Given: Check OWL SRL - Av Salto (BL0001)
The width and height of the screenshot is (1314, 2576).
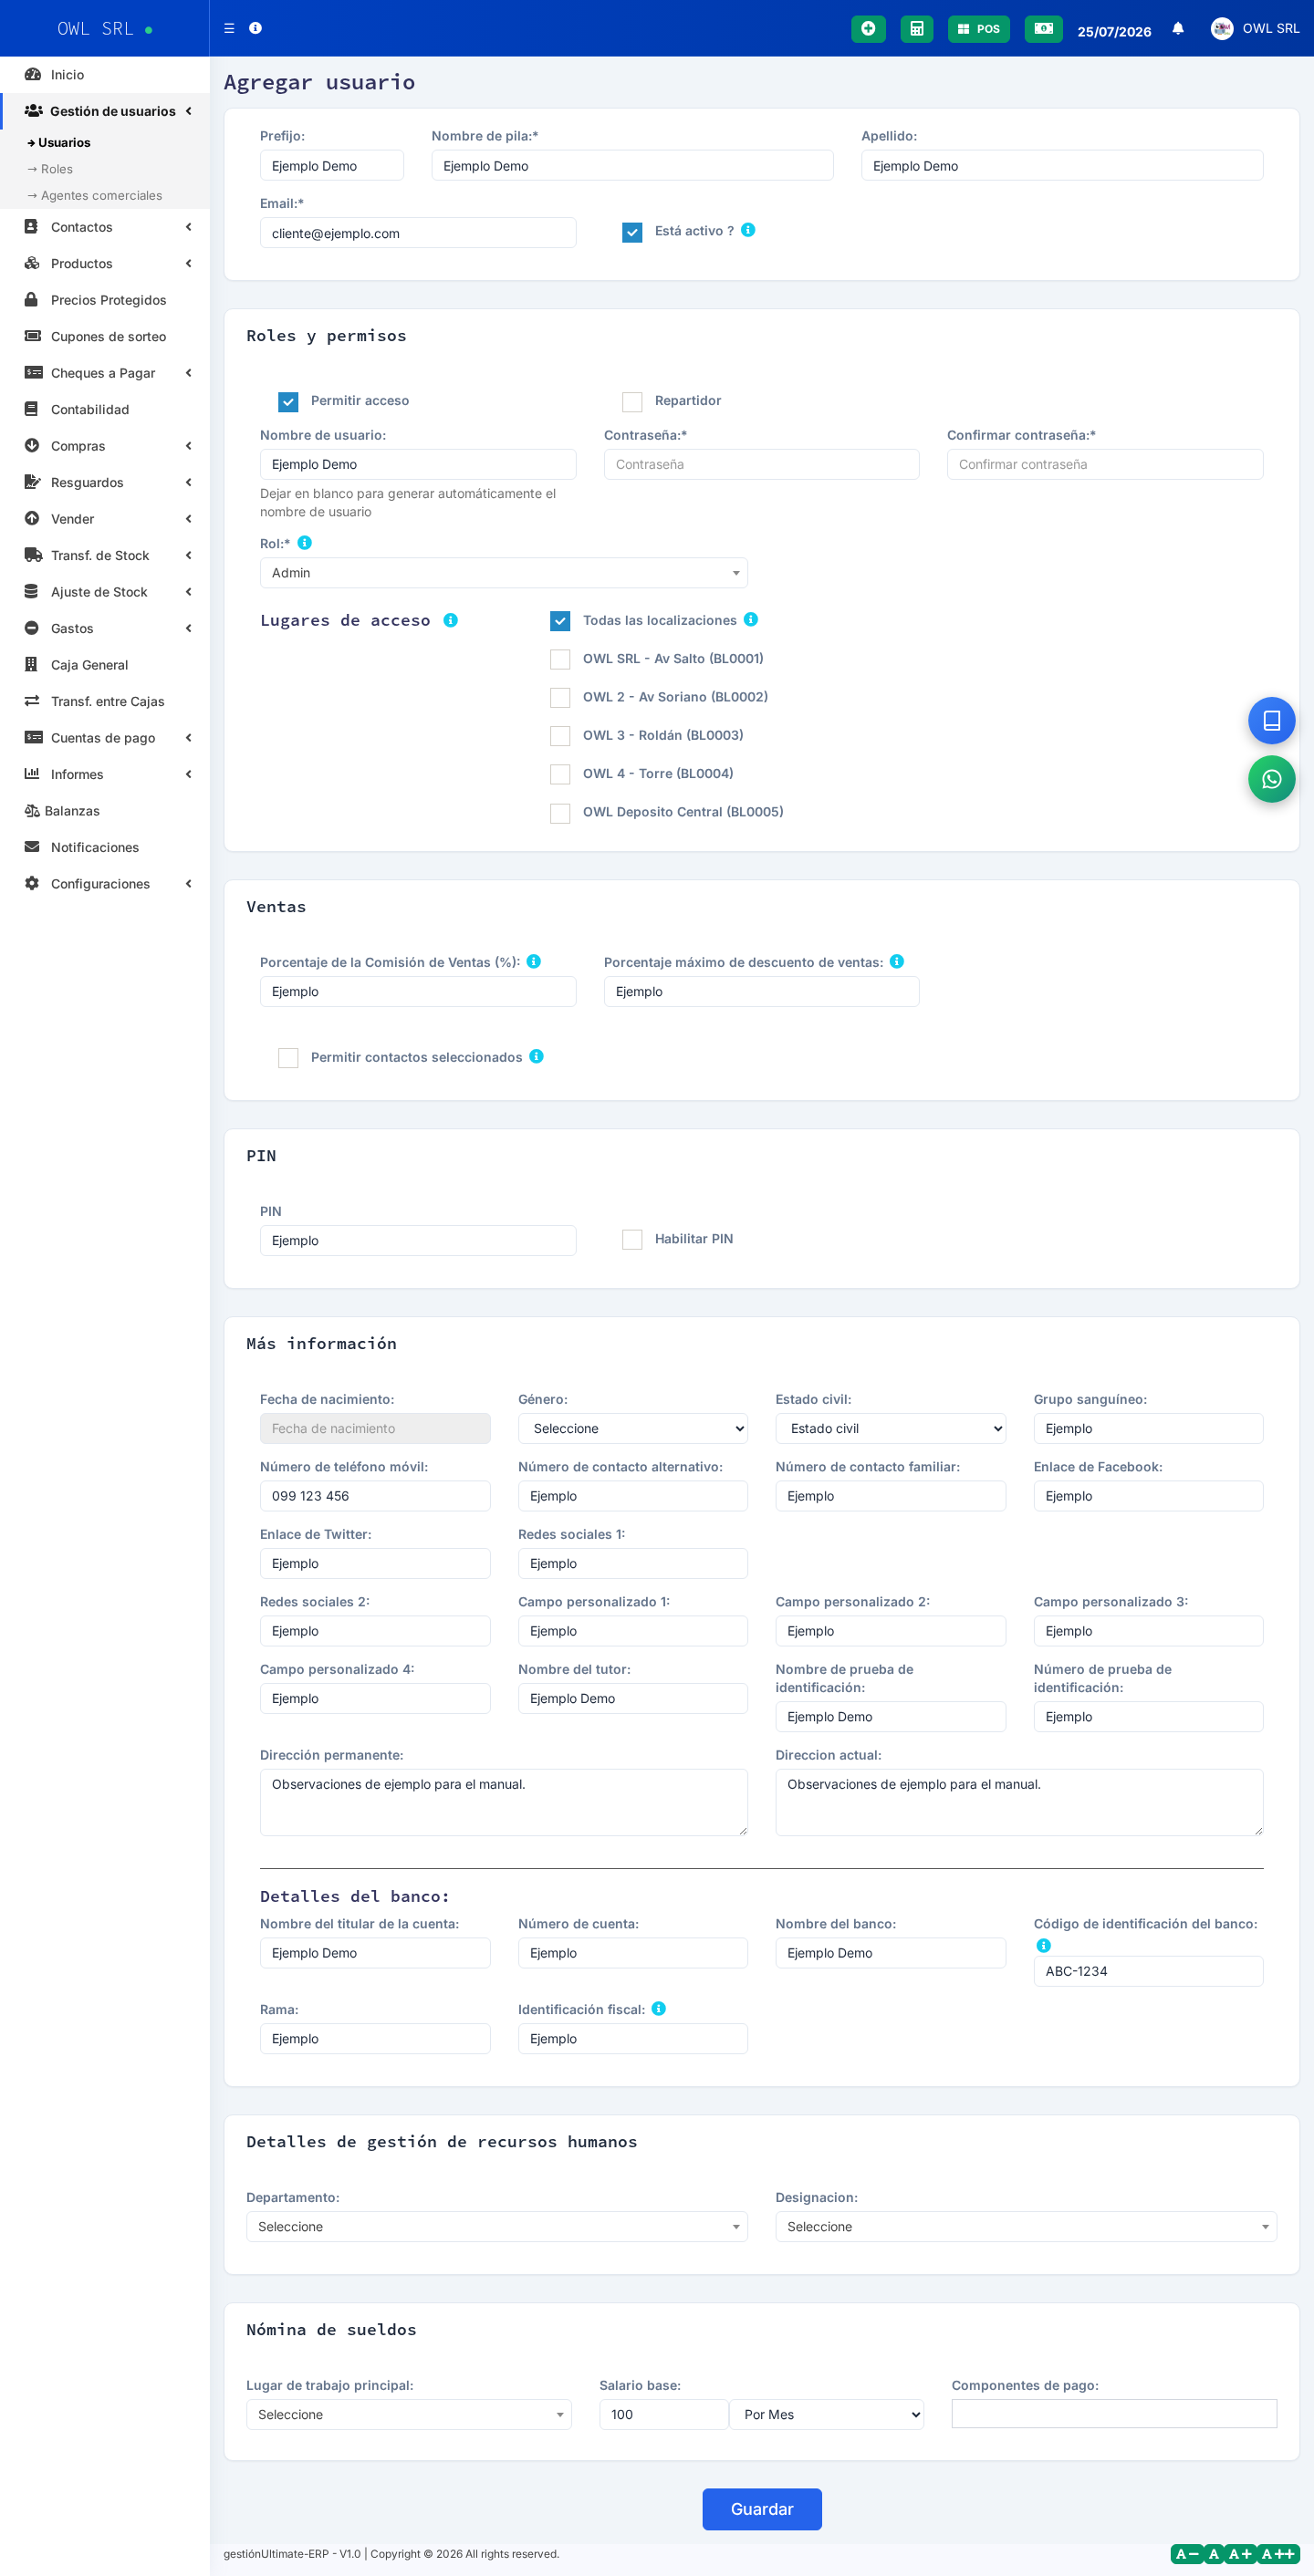Looking at the screenshot, I should point(560,659).
